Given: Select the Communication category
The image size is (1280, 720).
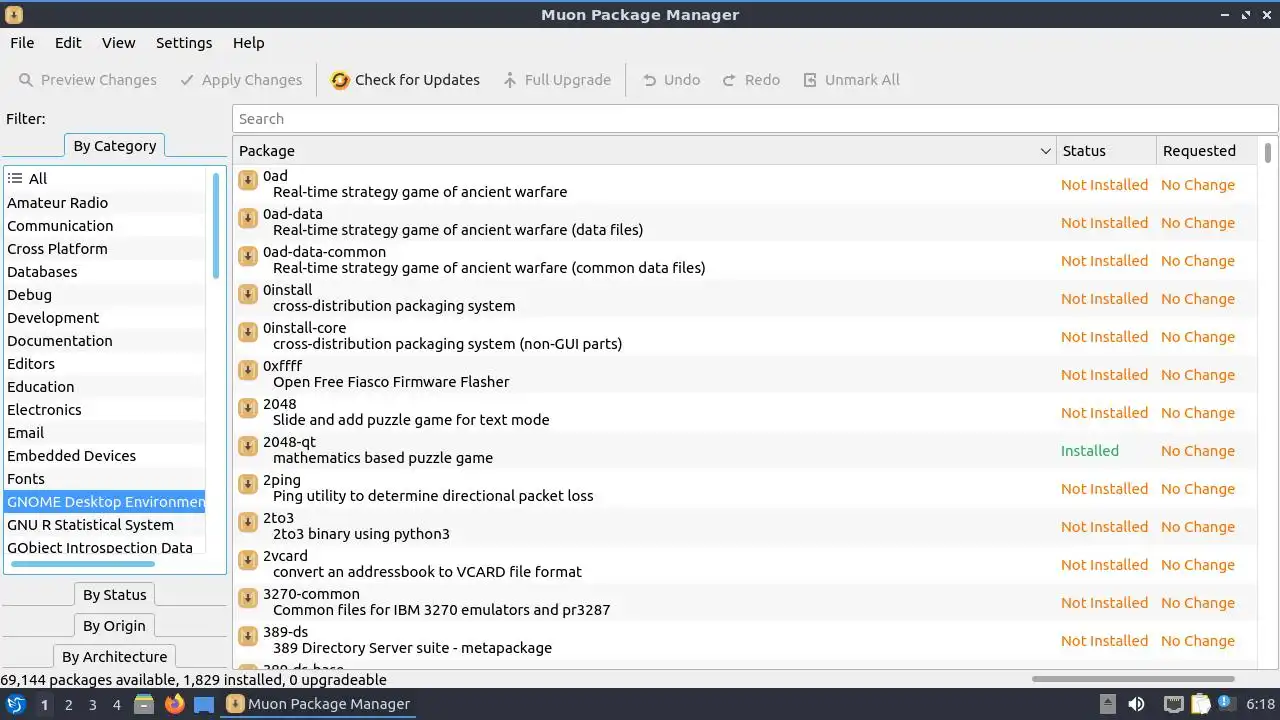Looking at the screenshot, I should pyautogui.click(x=105, y=226).
